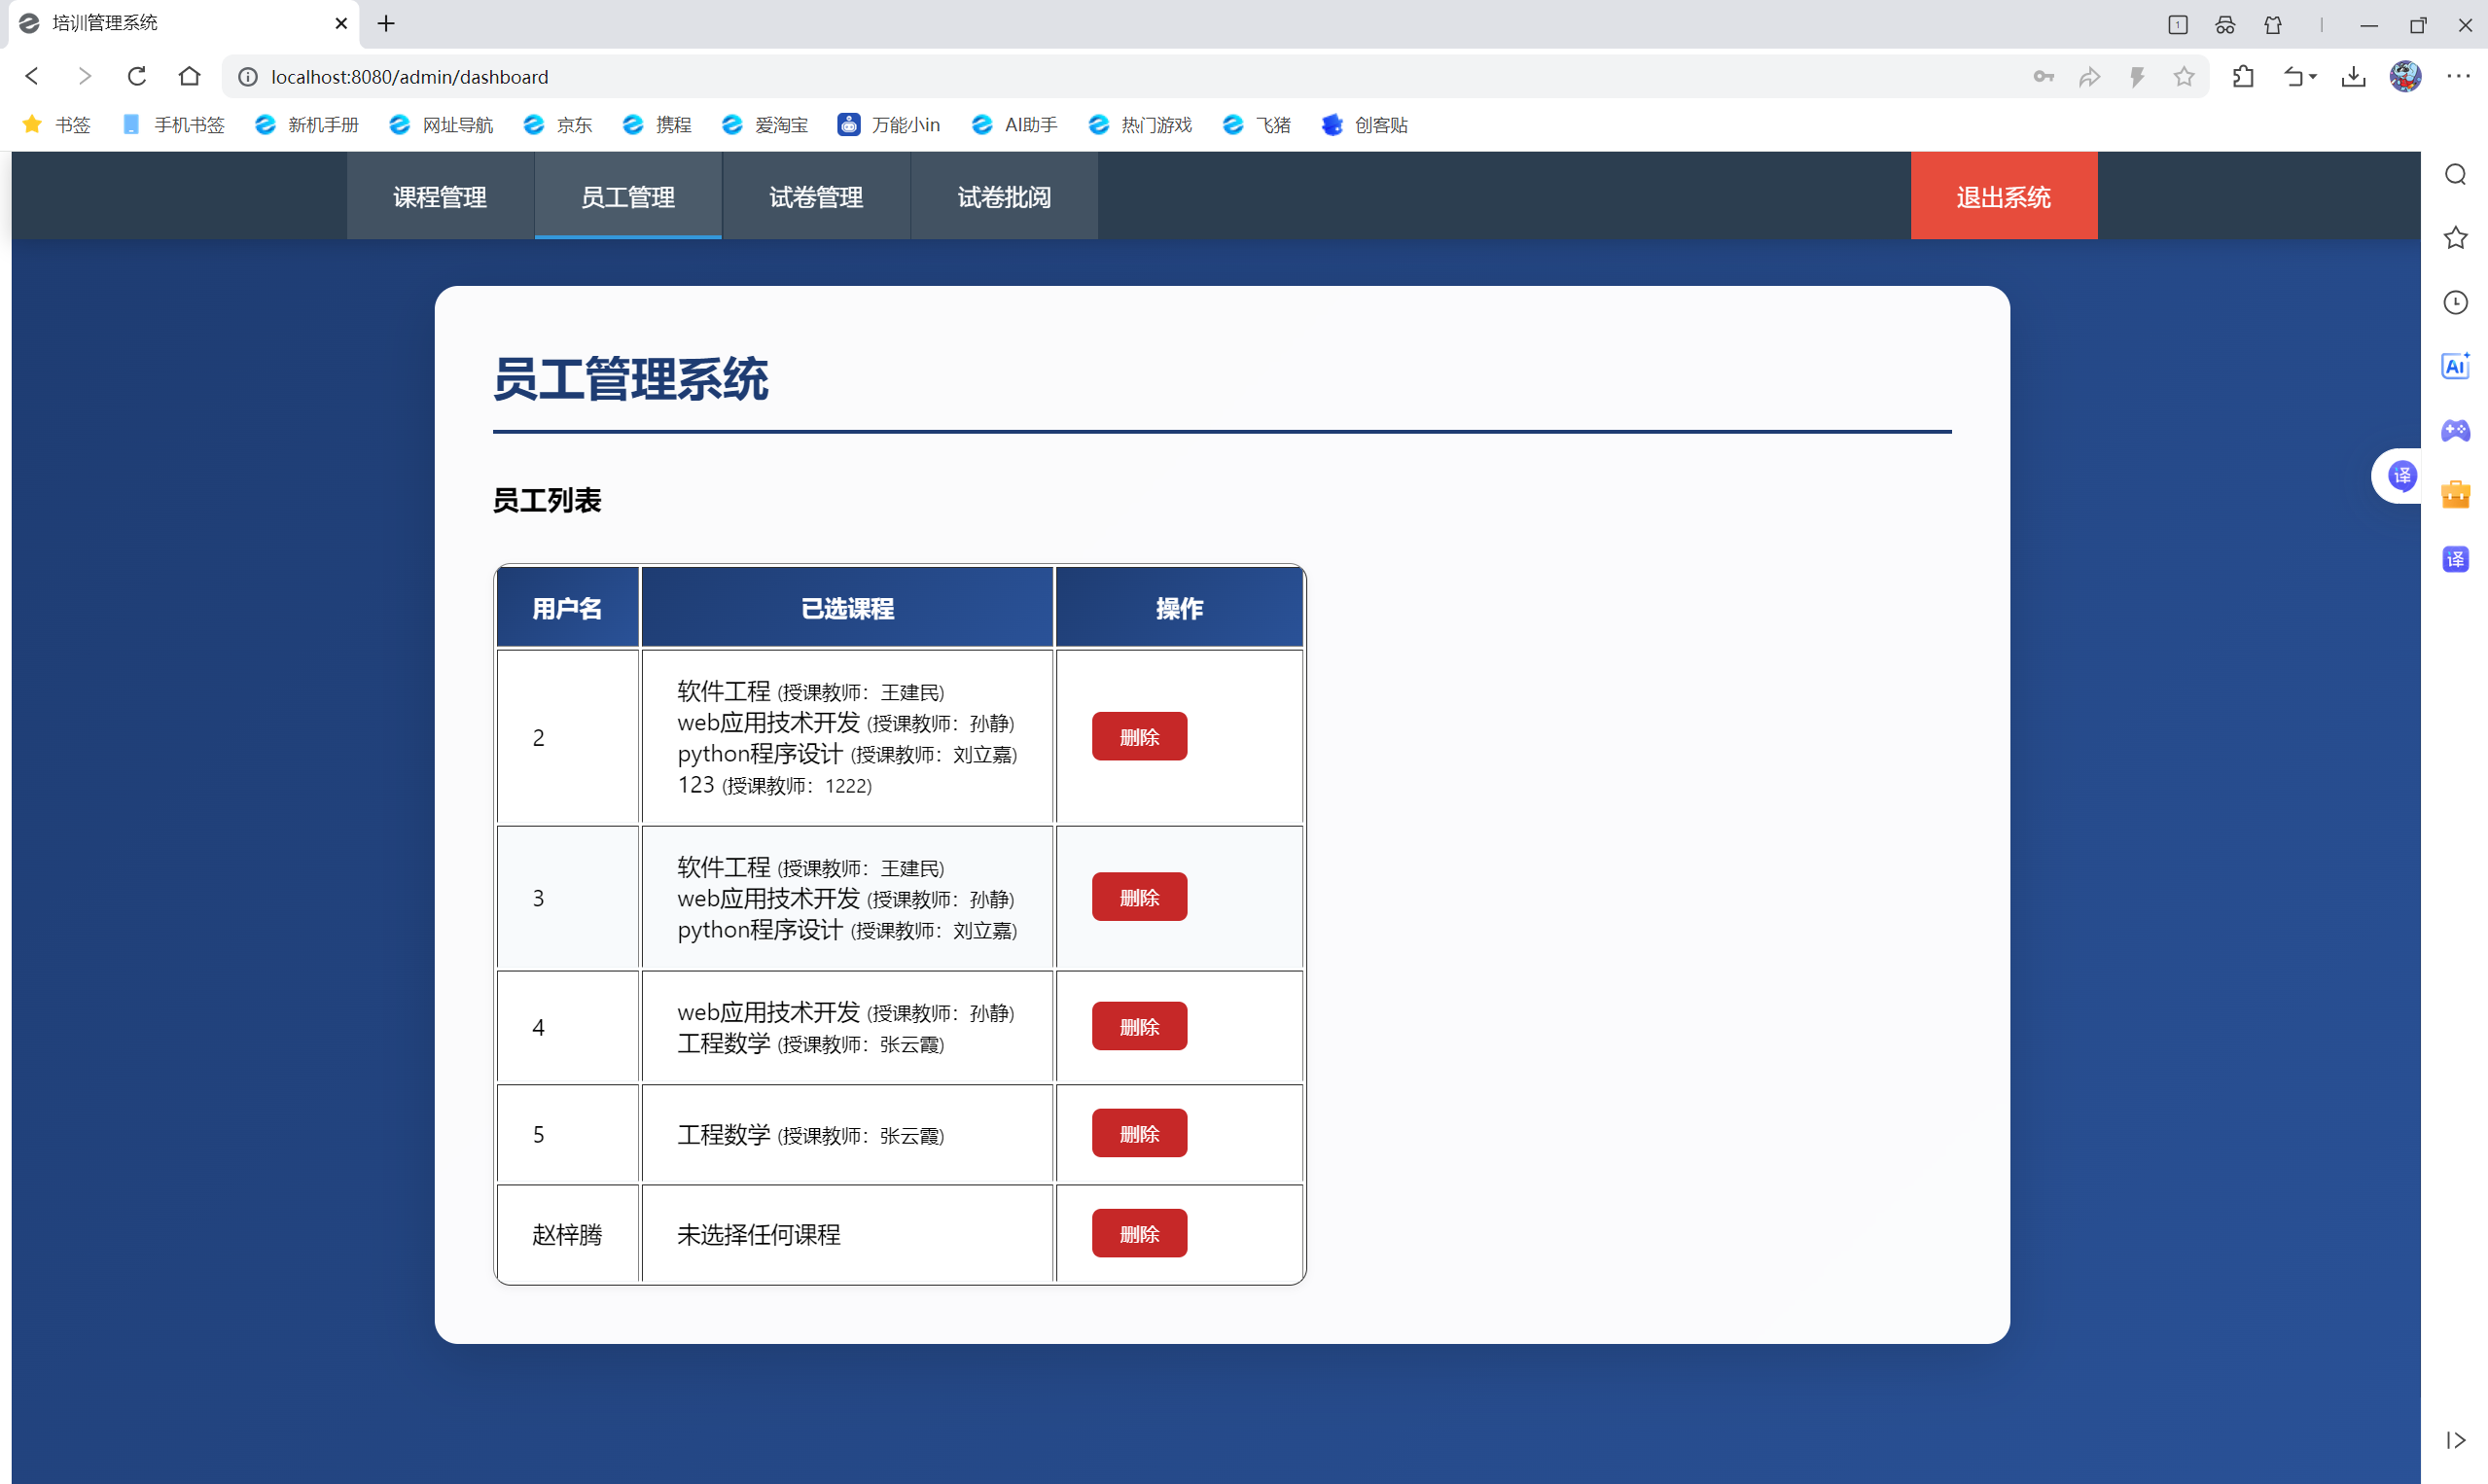This screenshot has height=1484, width=2488.
Task: Delete the user 2 row
Action: tap(1139, 736)
